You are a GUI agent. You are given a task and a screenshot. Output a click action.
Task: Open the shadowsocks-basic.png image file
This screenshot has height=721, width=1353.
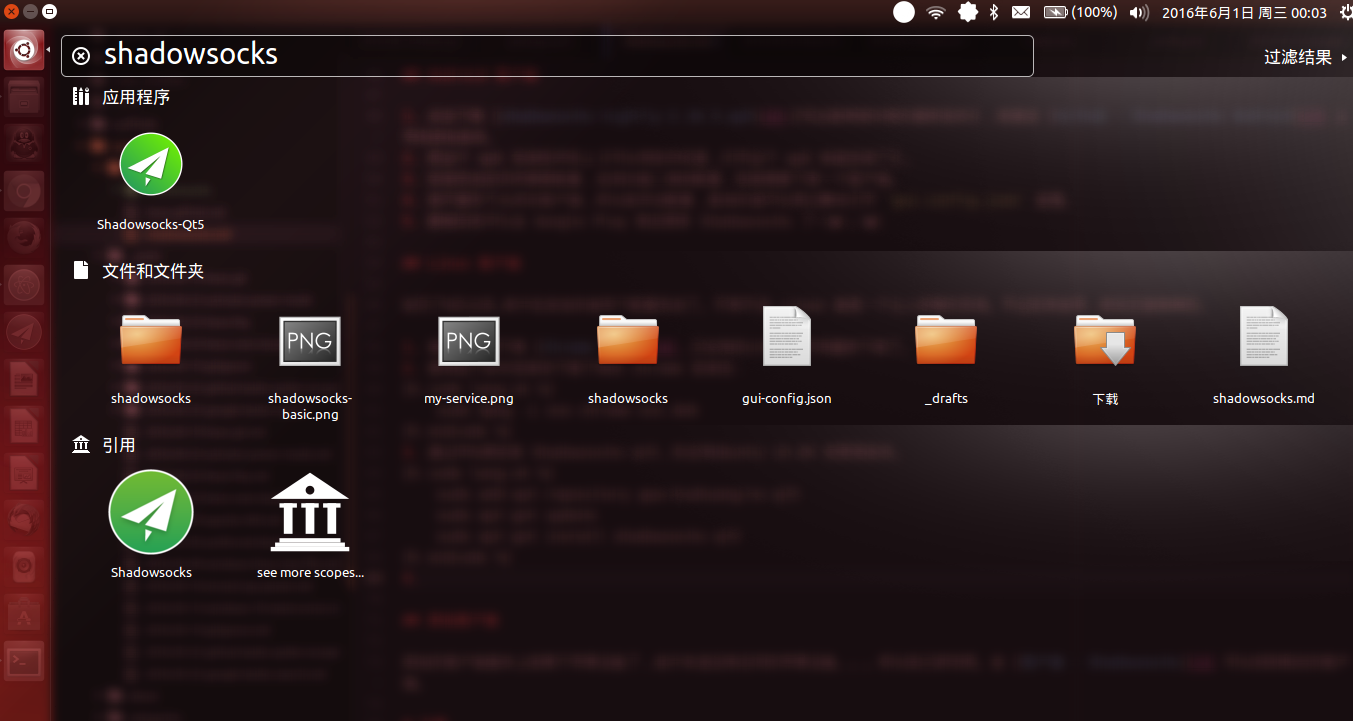(x=310, y=363)
